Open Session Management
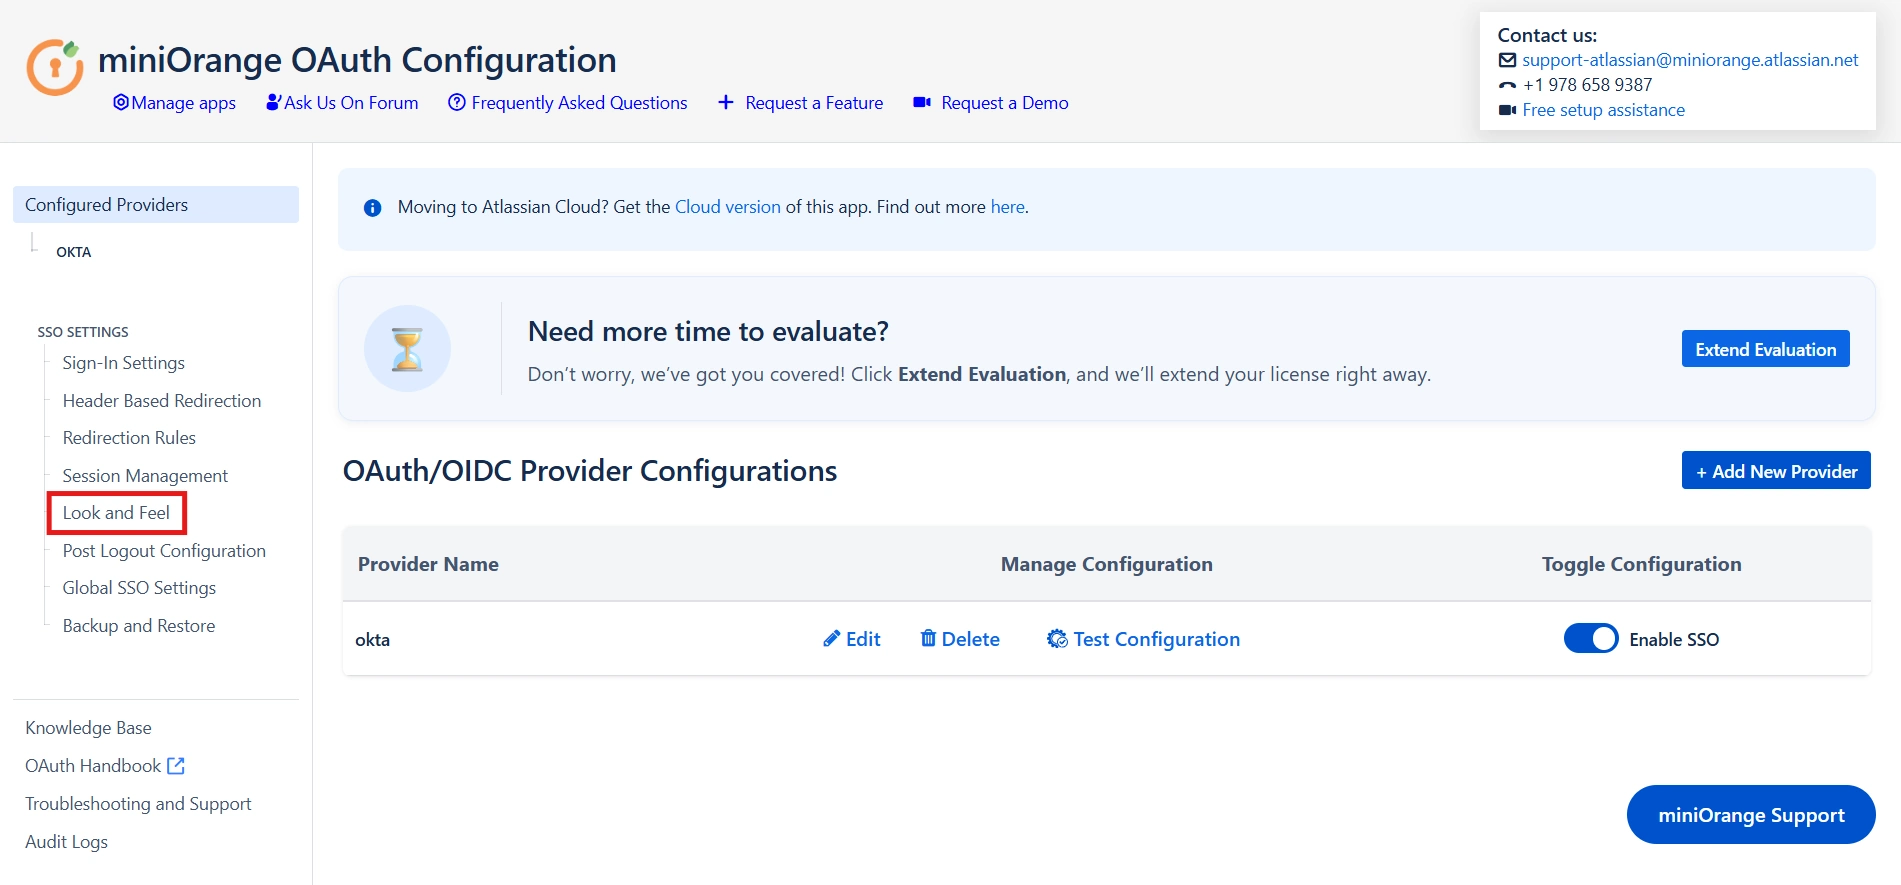The image size is (1901, 885). click(x=145, y=476)
